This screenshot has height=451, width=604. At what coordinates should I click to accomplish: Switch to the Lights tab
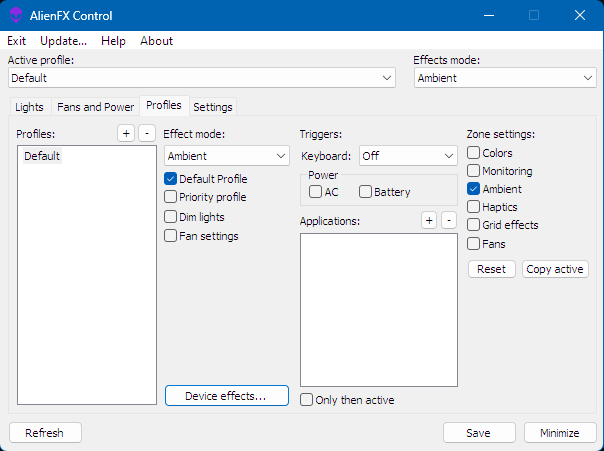[x=29, y=107]
